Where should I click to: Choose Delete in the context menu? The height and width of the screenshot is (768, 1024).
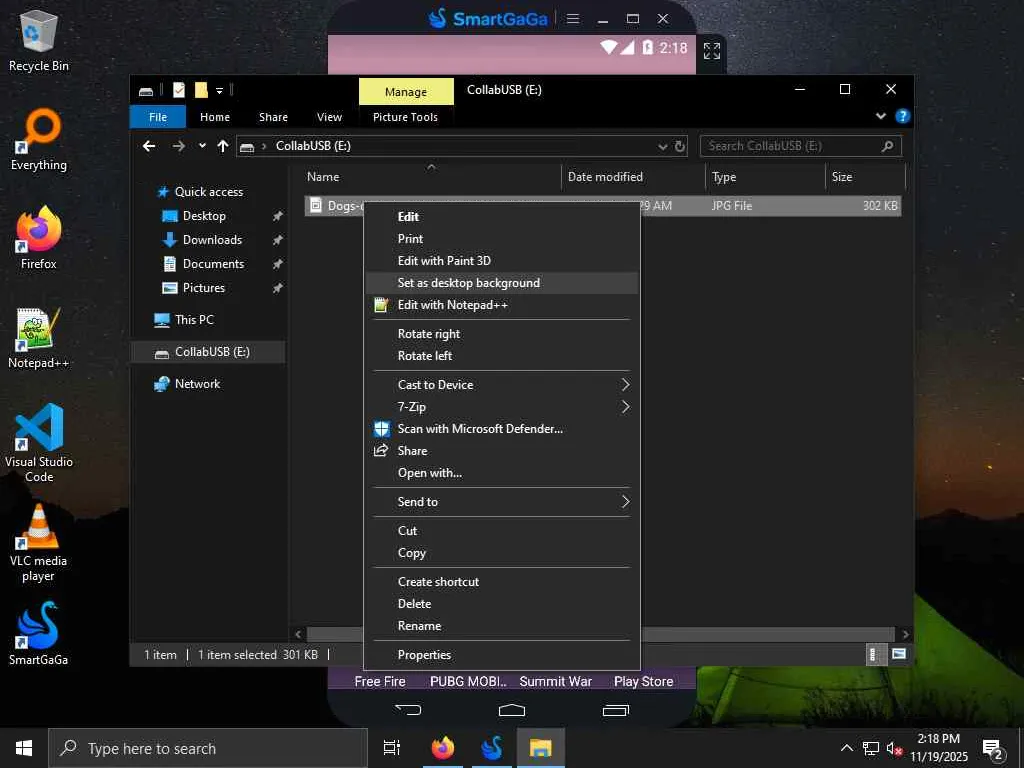(502, 603)
